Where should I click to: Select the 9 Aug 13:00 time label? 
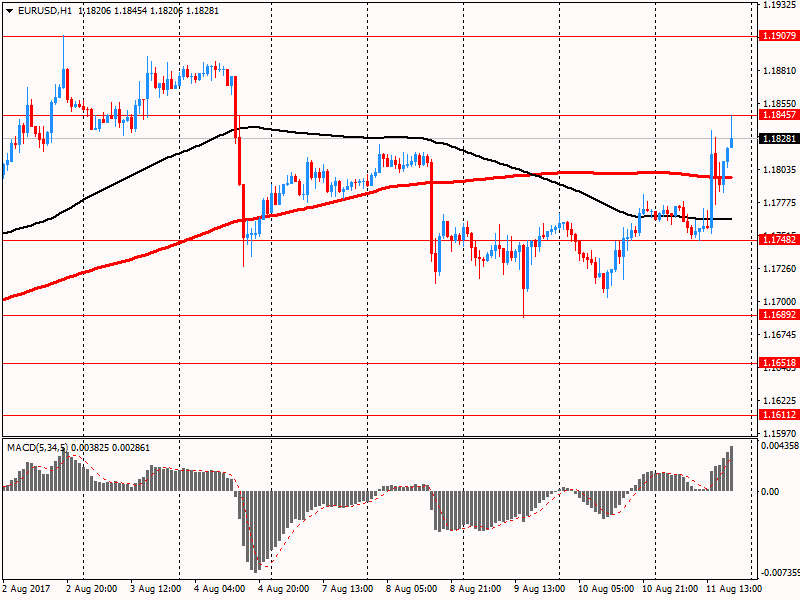click(539, 589)
